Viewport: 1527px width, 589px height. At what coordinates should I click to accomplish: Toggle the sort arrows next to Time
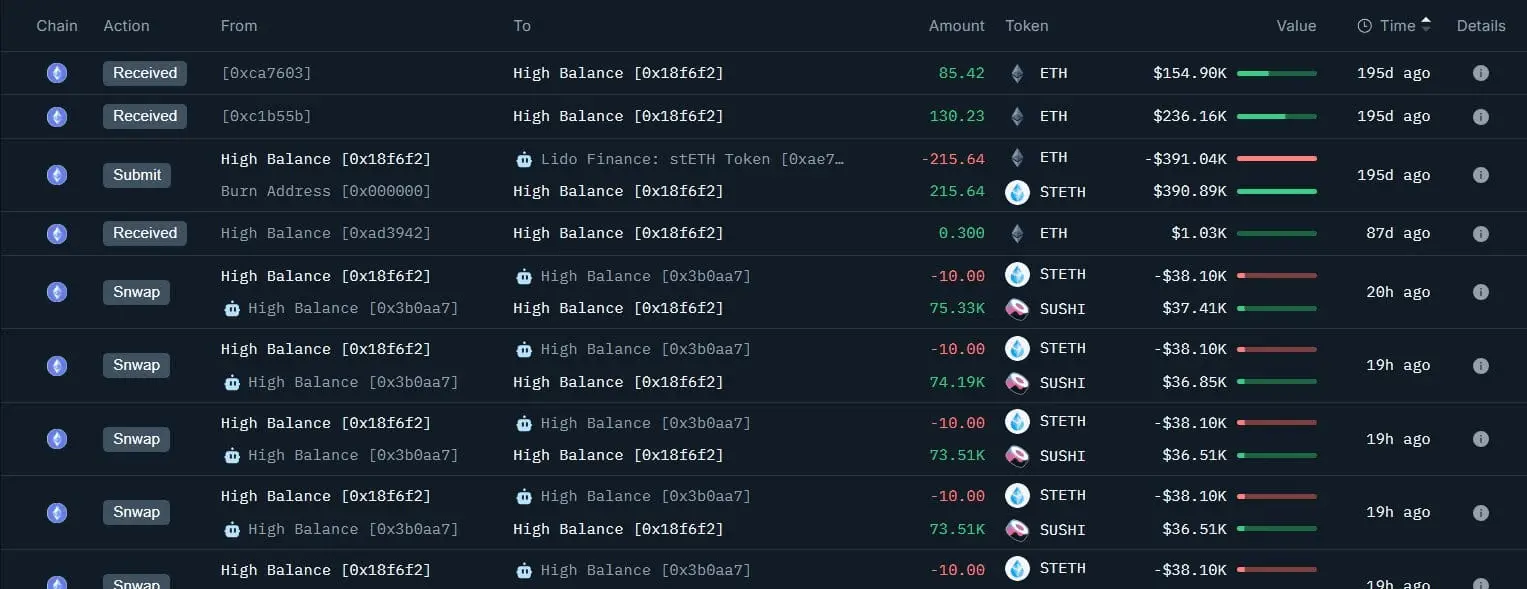point(1426,25)
